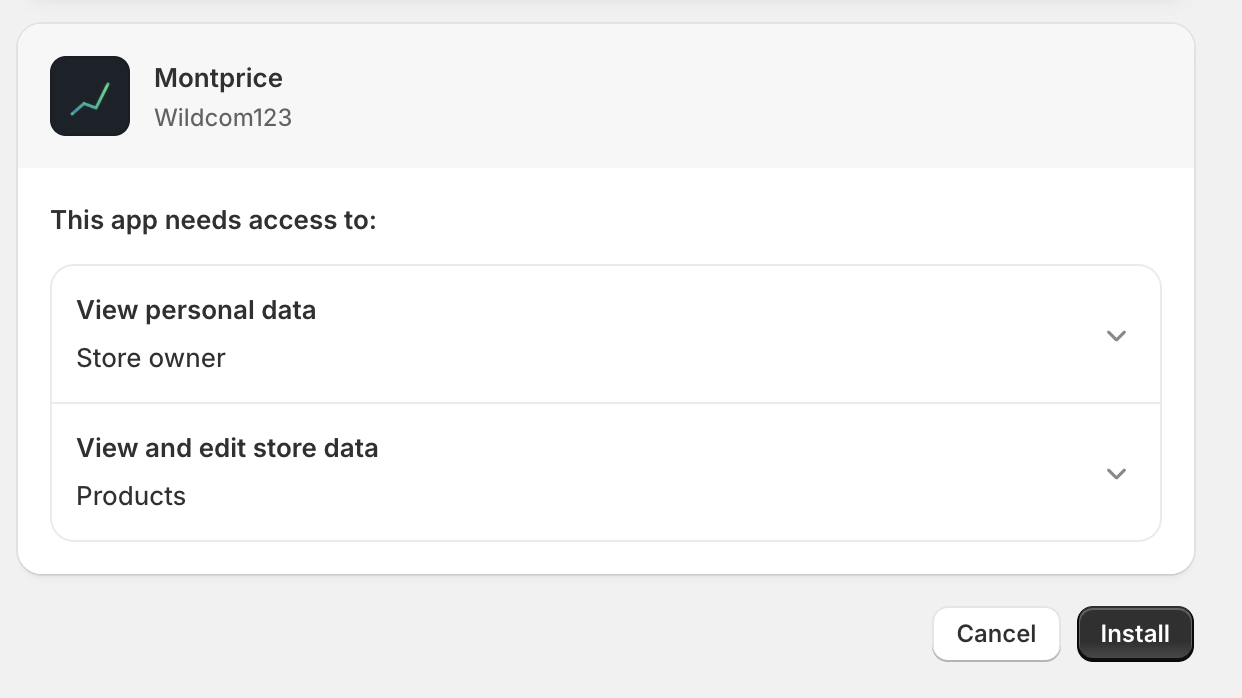Open the Wildcom123 developer name
Viewport: 1242px width, 698px height.
pyautogui.click(x=223, y=117)
